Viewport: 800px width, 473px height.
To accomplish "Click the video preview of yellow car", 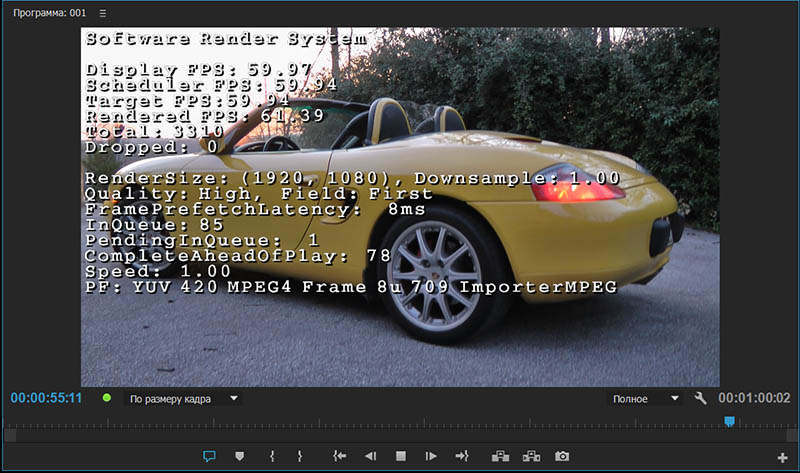I will [x=401, y=207].
